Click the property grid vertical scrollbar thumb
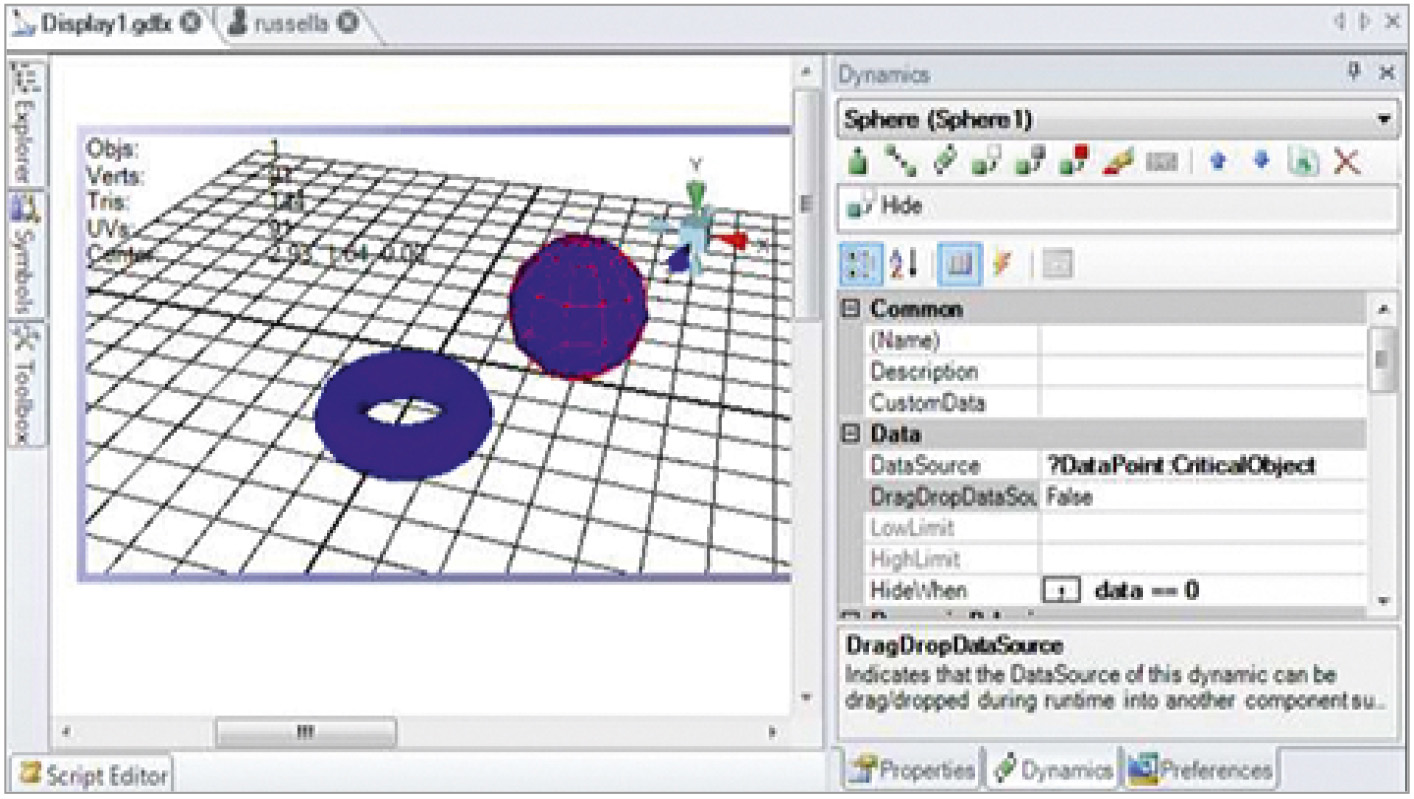This screenshot has height=799, width=1414. 1384,358
